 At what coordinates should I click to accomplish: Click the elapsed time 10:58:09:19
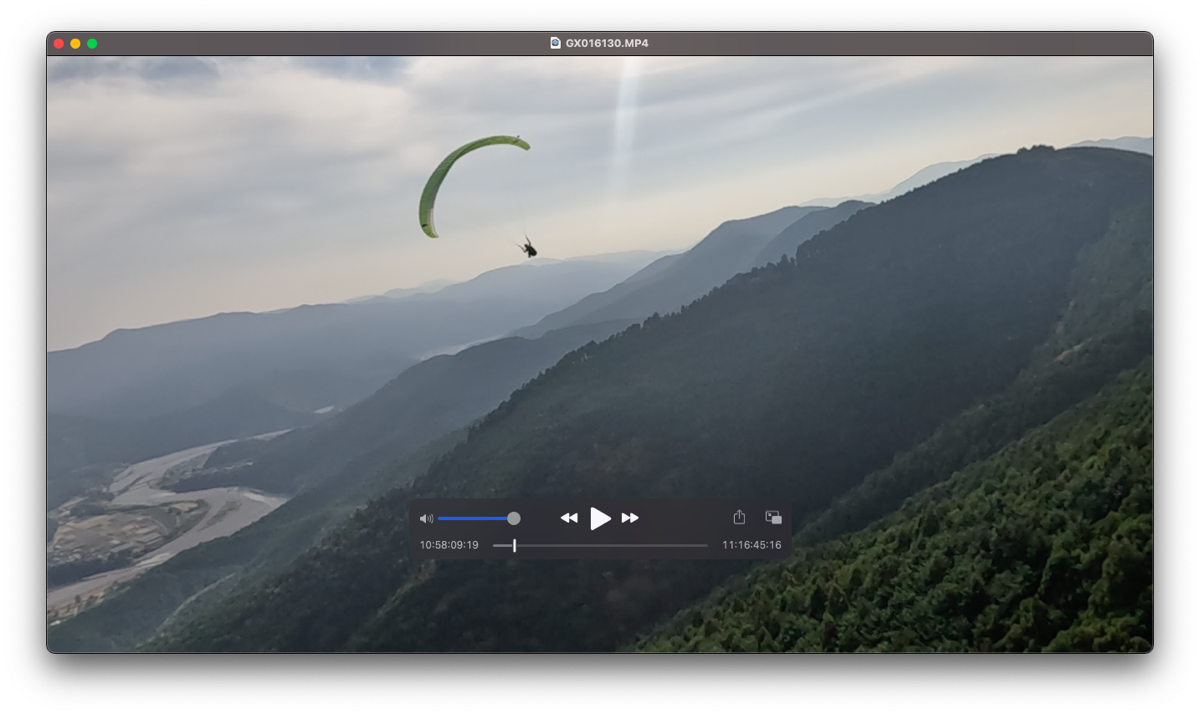449,545
